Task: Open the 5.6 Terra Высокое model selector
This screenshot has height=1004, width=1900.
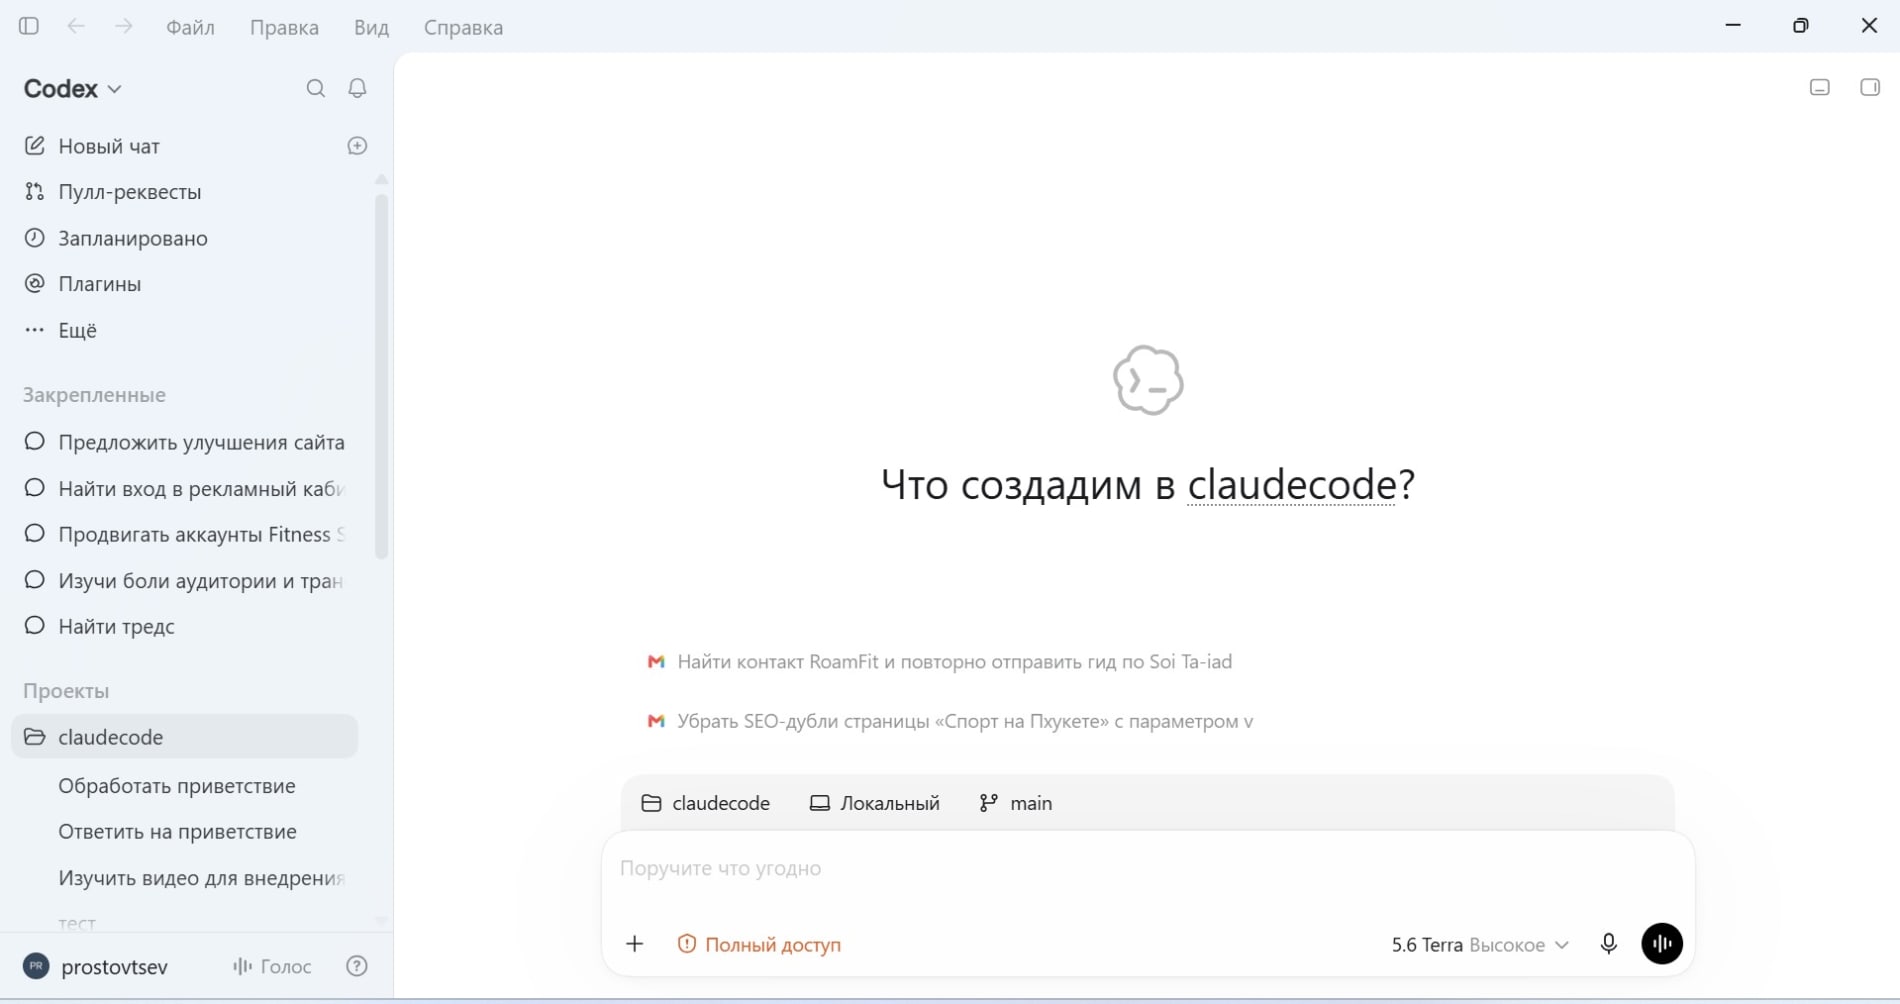Action: pos(1479,945)
